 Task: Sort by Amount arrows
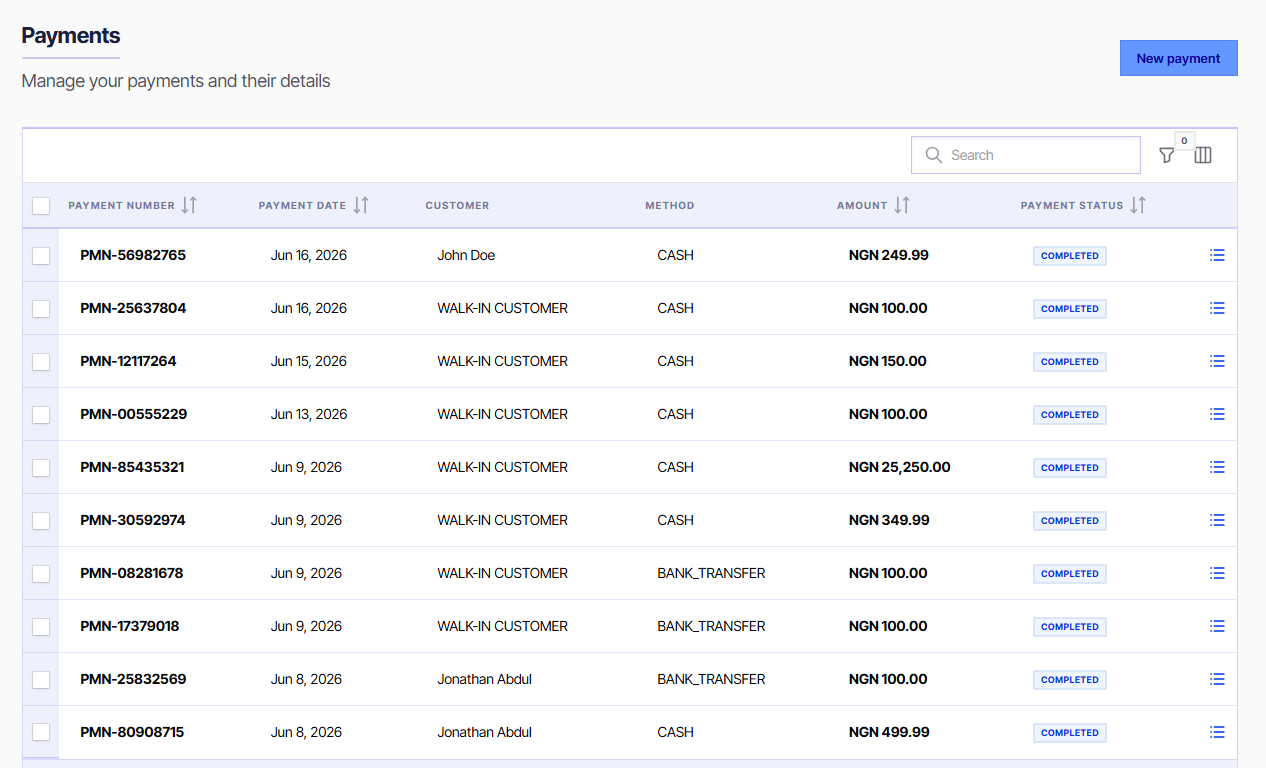tap(902, 205)
